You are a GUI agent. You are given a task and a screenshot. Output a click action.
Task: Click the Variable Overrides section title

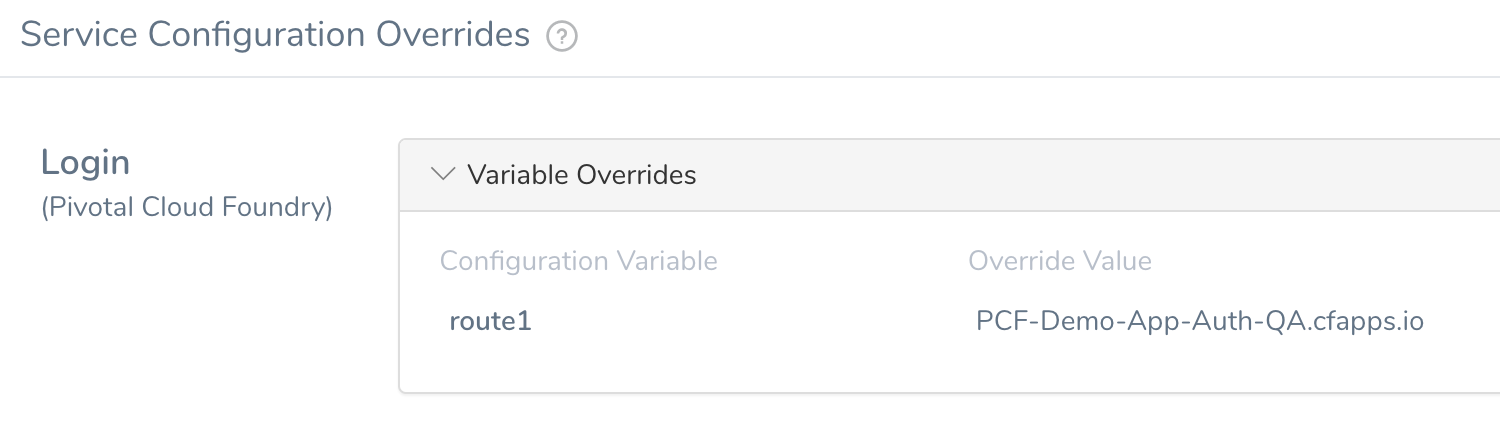click(x=582, y=174)
